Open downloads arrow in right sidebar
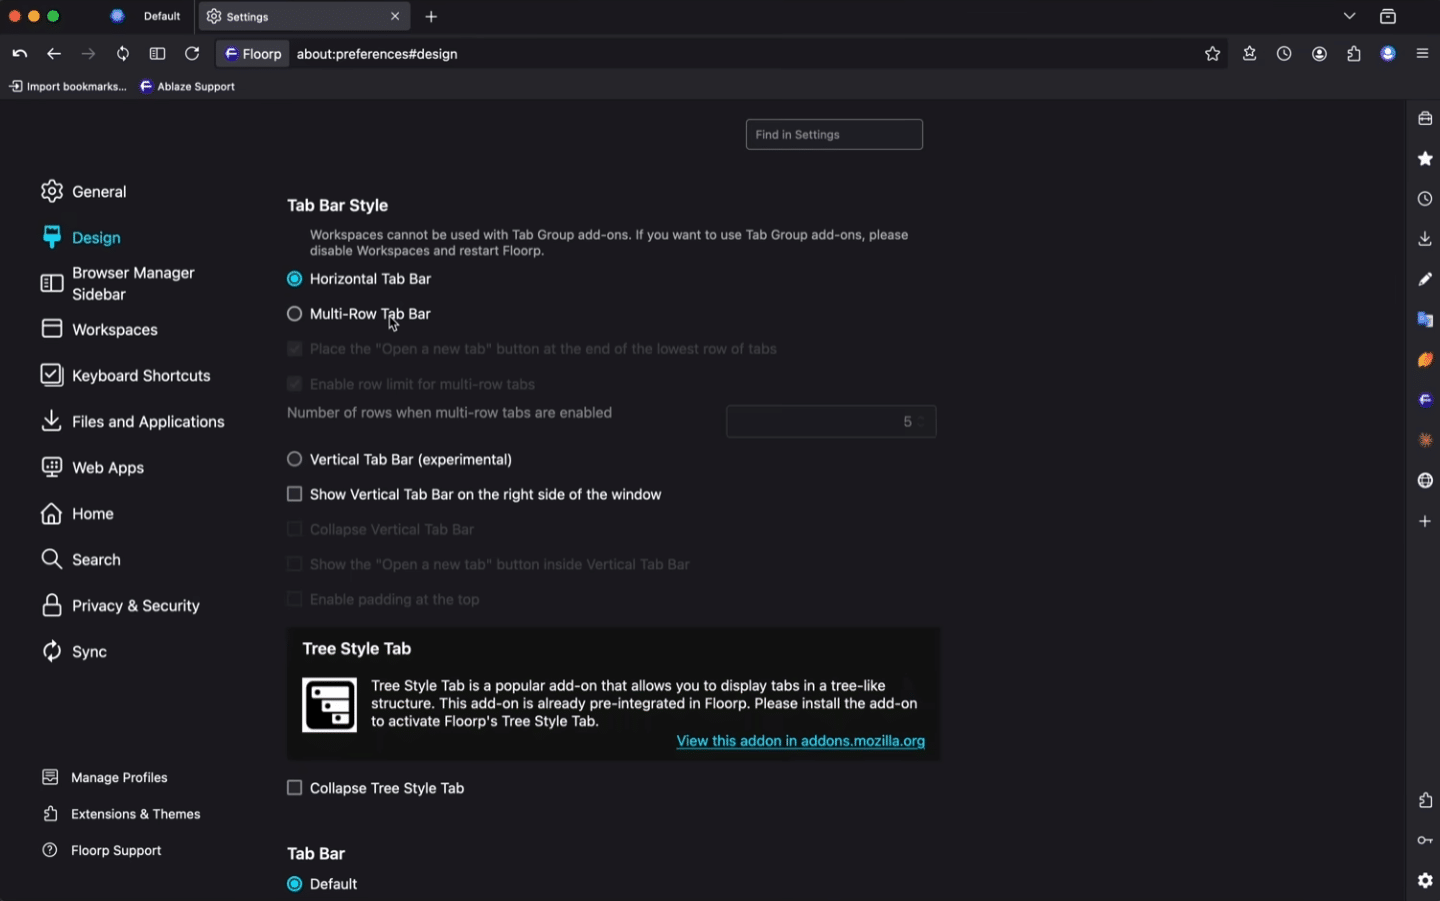 coord(1425,239)
